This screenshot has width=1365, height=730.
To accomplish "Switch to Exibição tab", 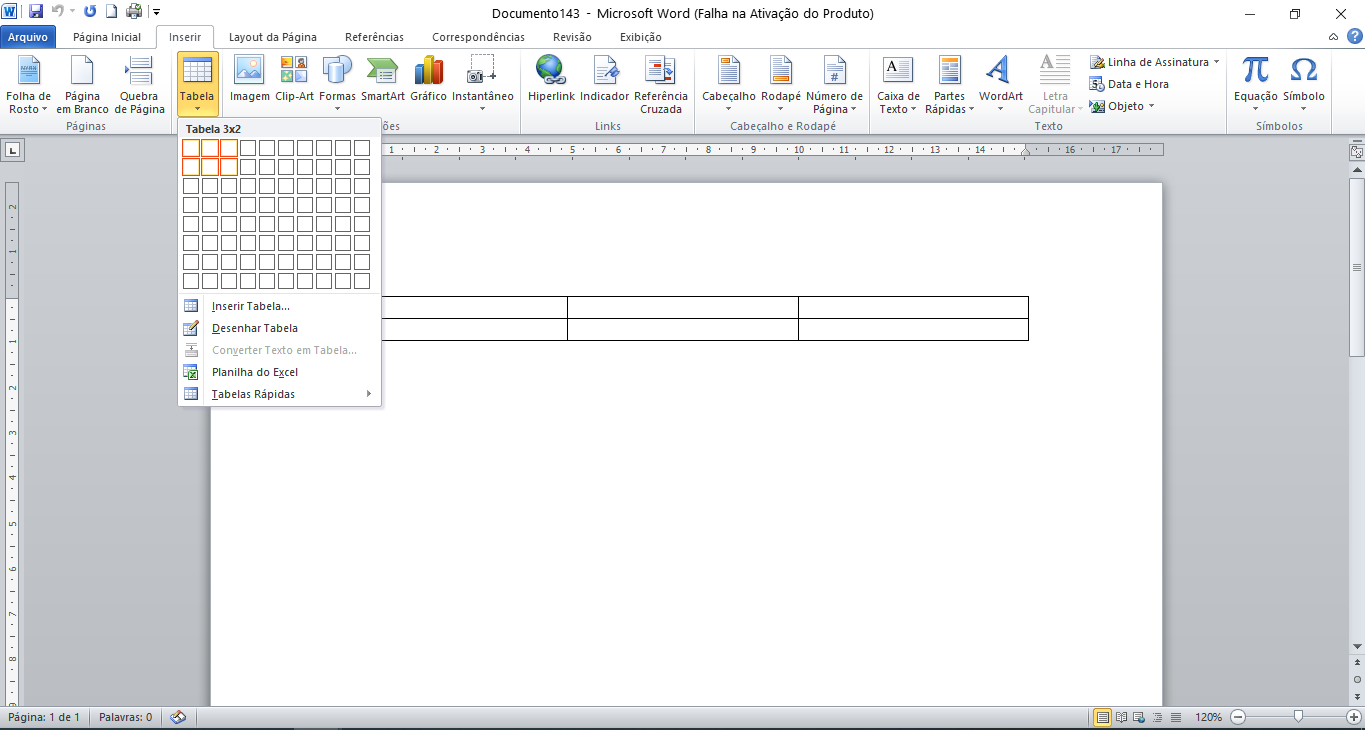I will point(641,37).
